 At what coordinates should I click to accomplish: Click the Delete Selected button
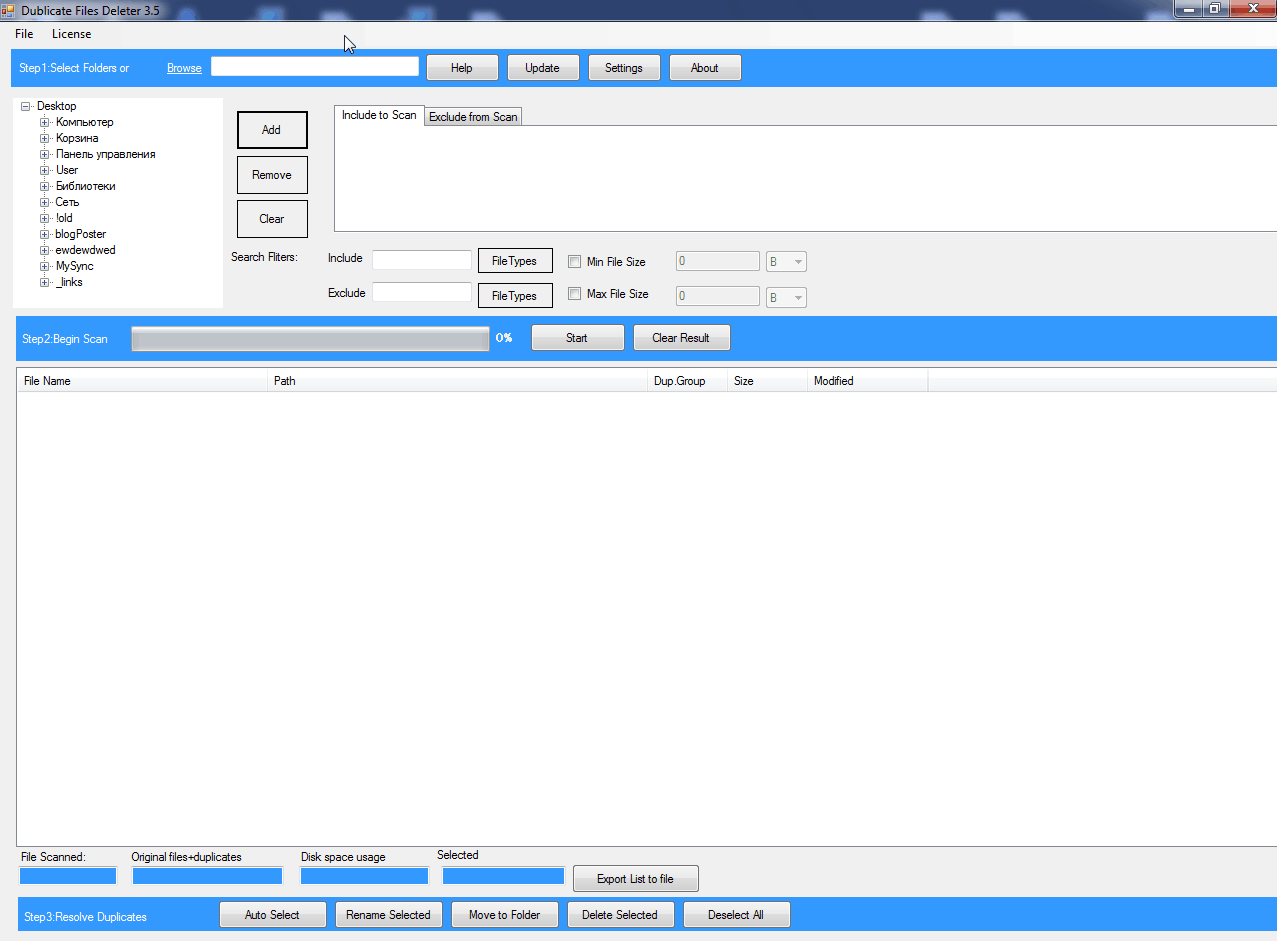620,915
